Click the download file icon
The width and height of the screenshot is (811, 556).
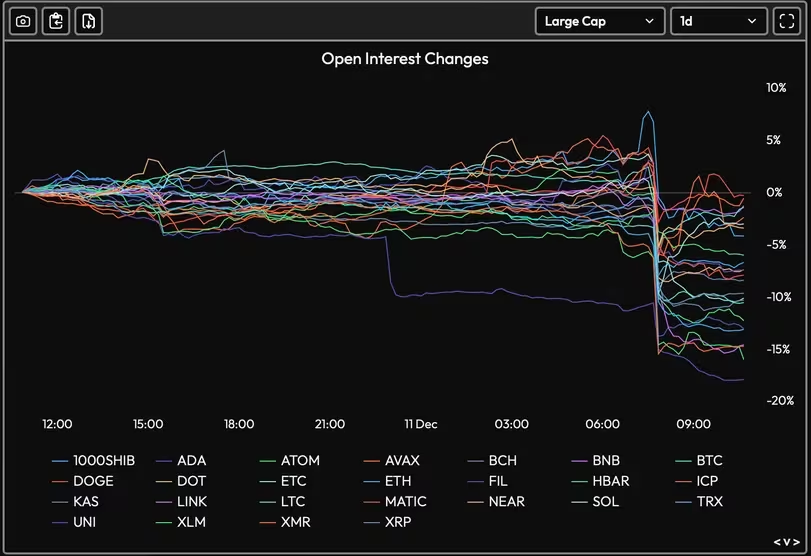click(89, 21)
